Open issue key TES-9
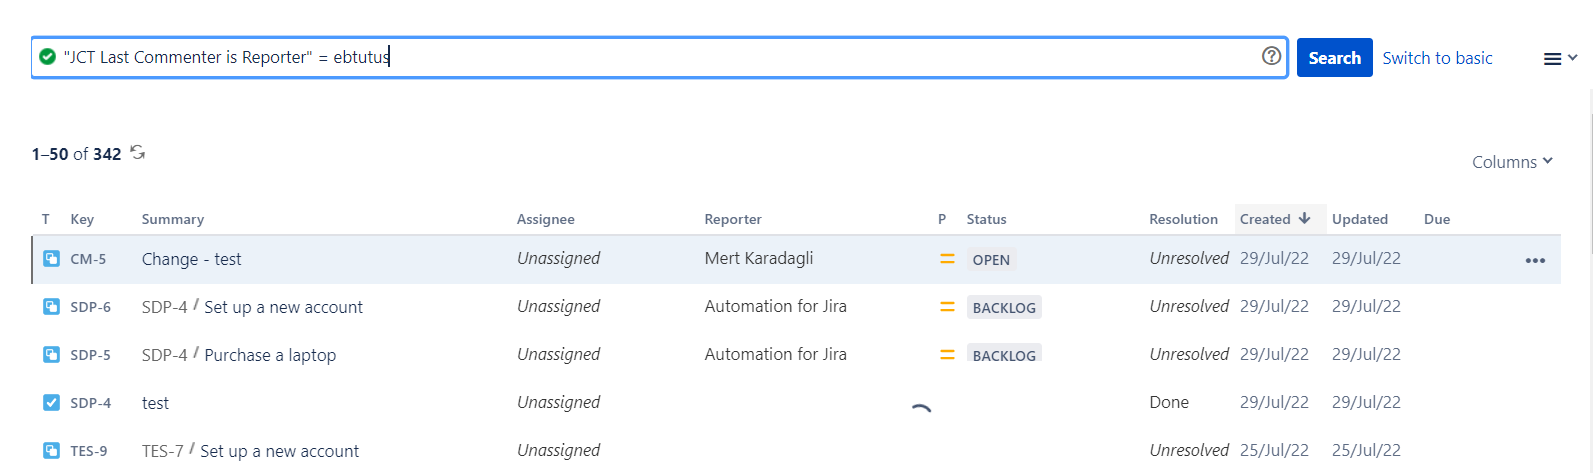 88,451
